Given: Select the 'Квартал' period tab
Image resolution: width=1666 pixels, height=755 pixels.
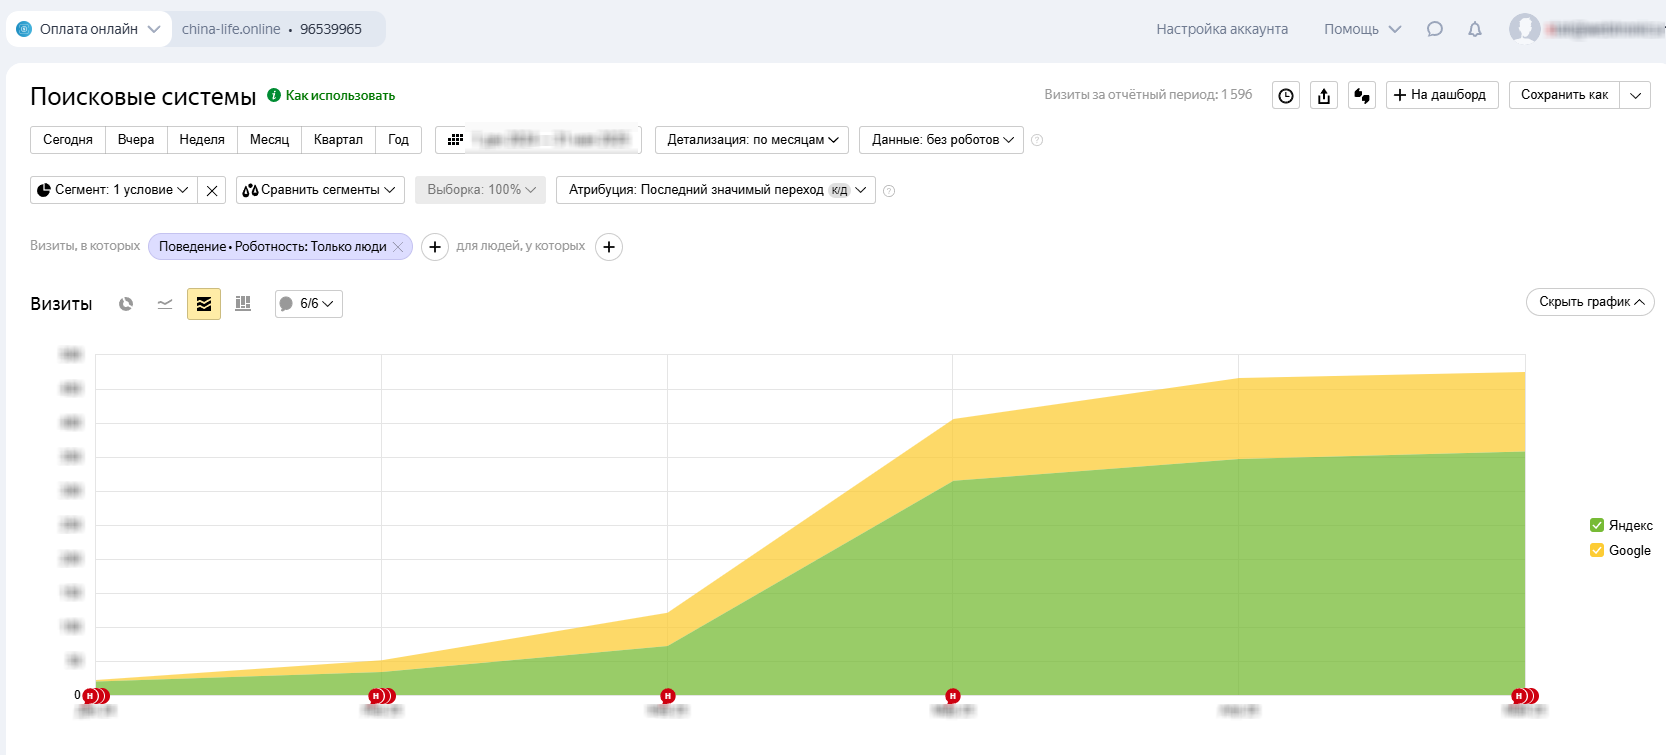Looking at the screenshot, I should tap(338, 140).
